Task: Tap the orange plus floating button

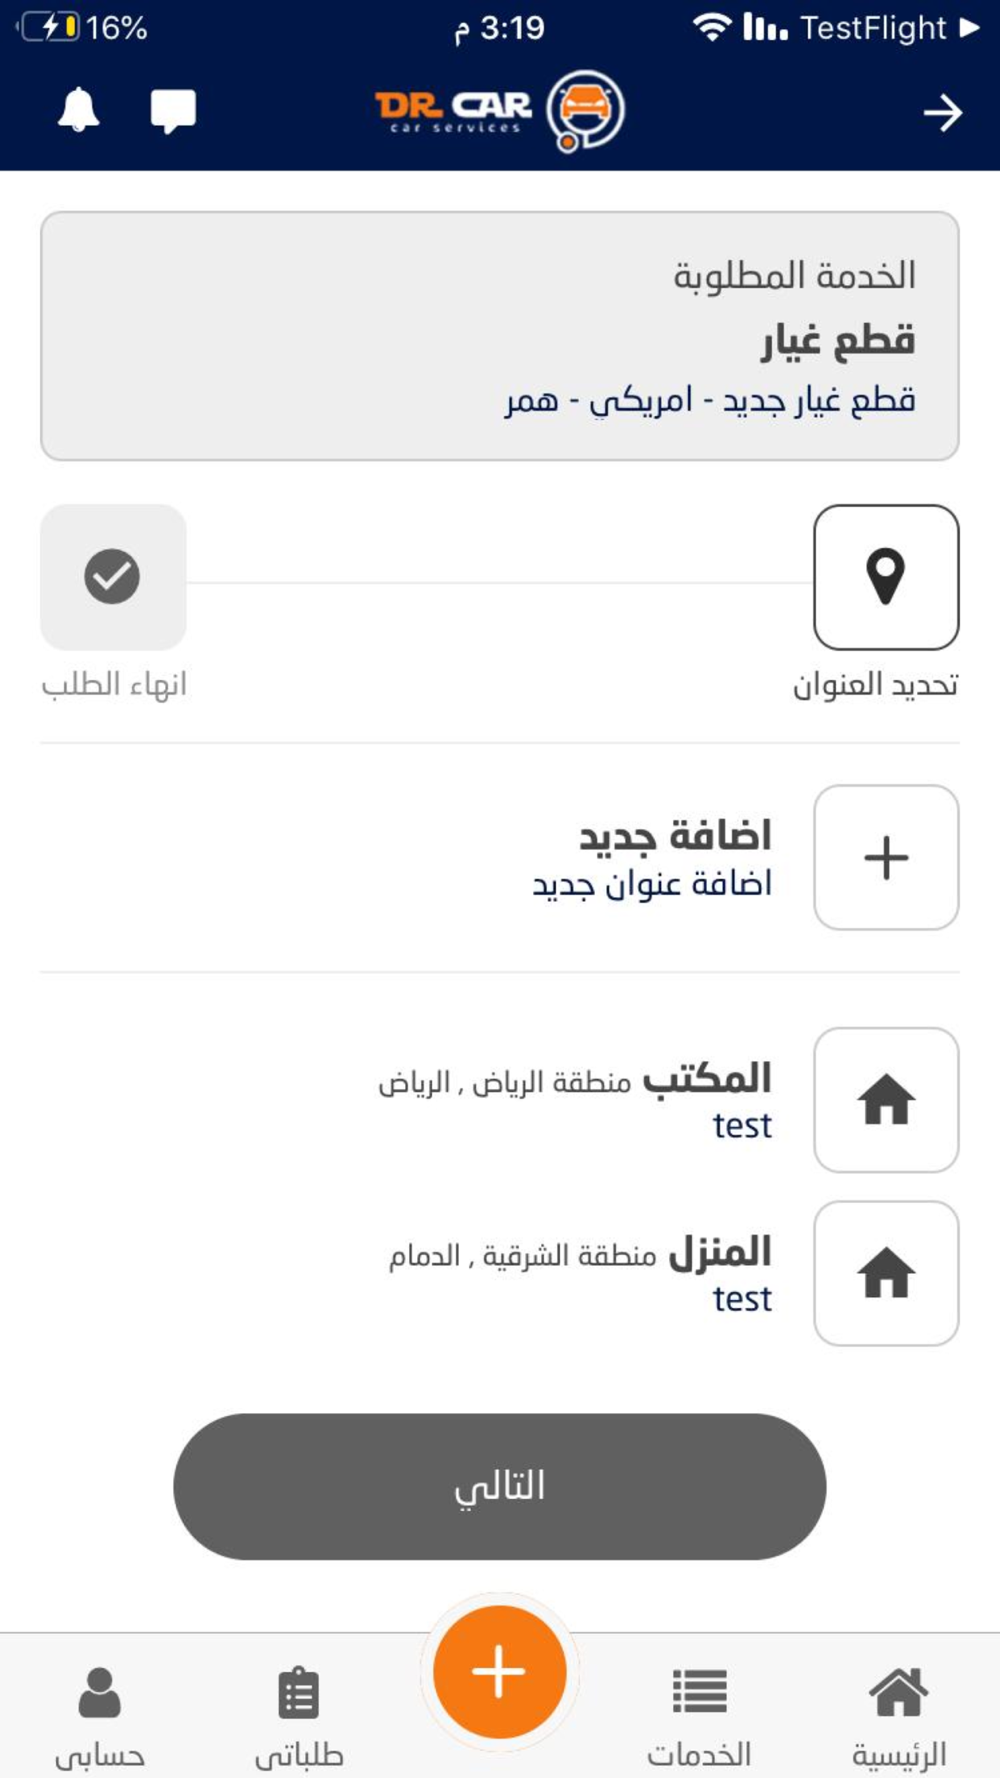Action: (x=499, y=1672)
